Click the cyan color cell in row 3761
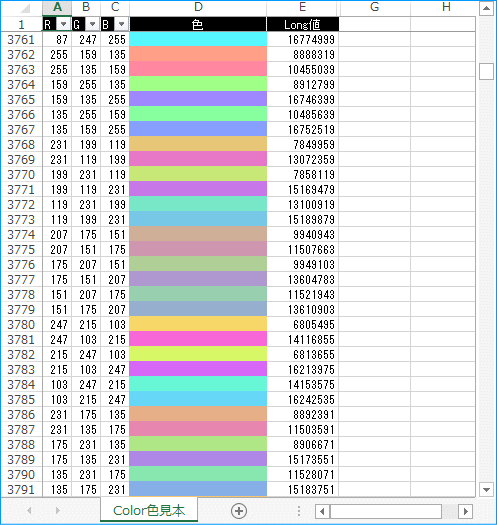The height and width of the screenshot is (525, 497). [198, 40]
